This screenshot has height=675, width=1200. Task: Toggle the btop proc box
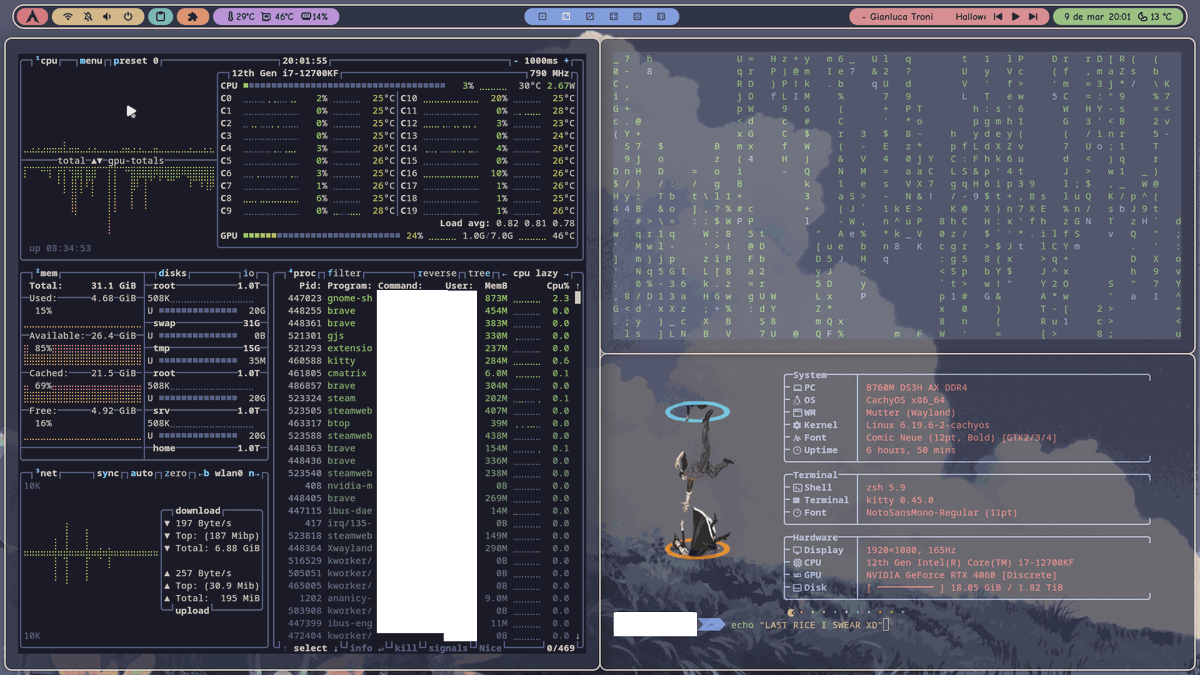(x=302, y=273)
